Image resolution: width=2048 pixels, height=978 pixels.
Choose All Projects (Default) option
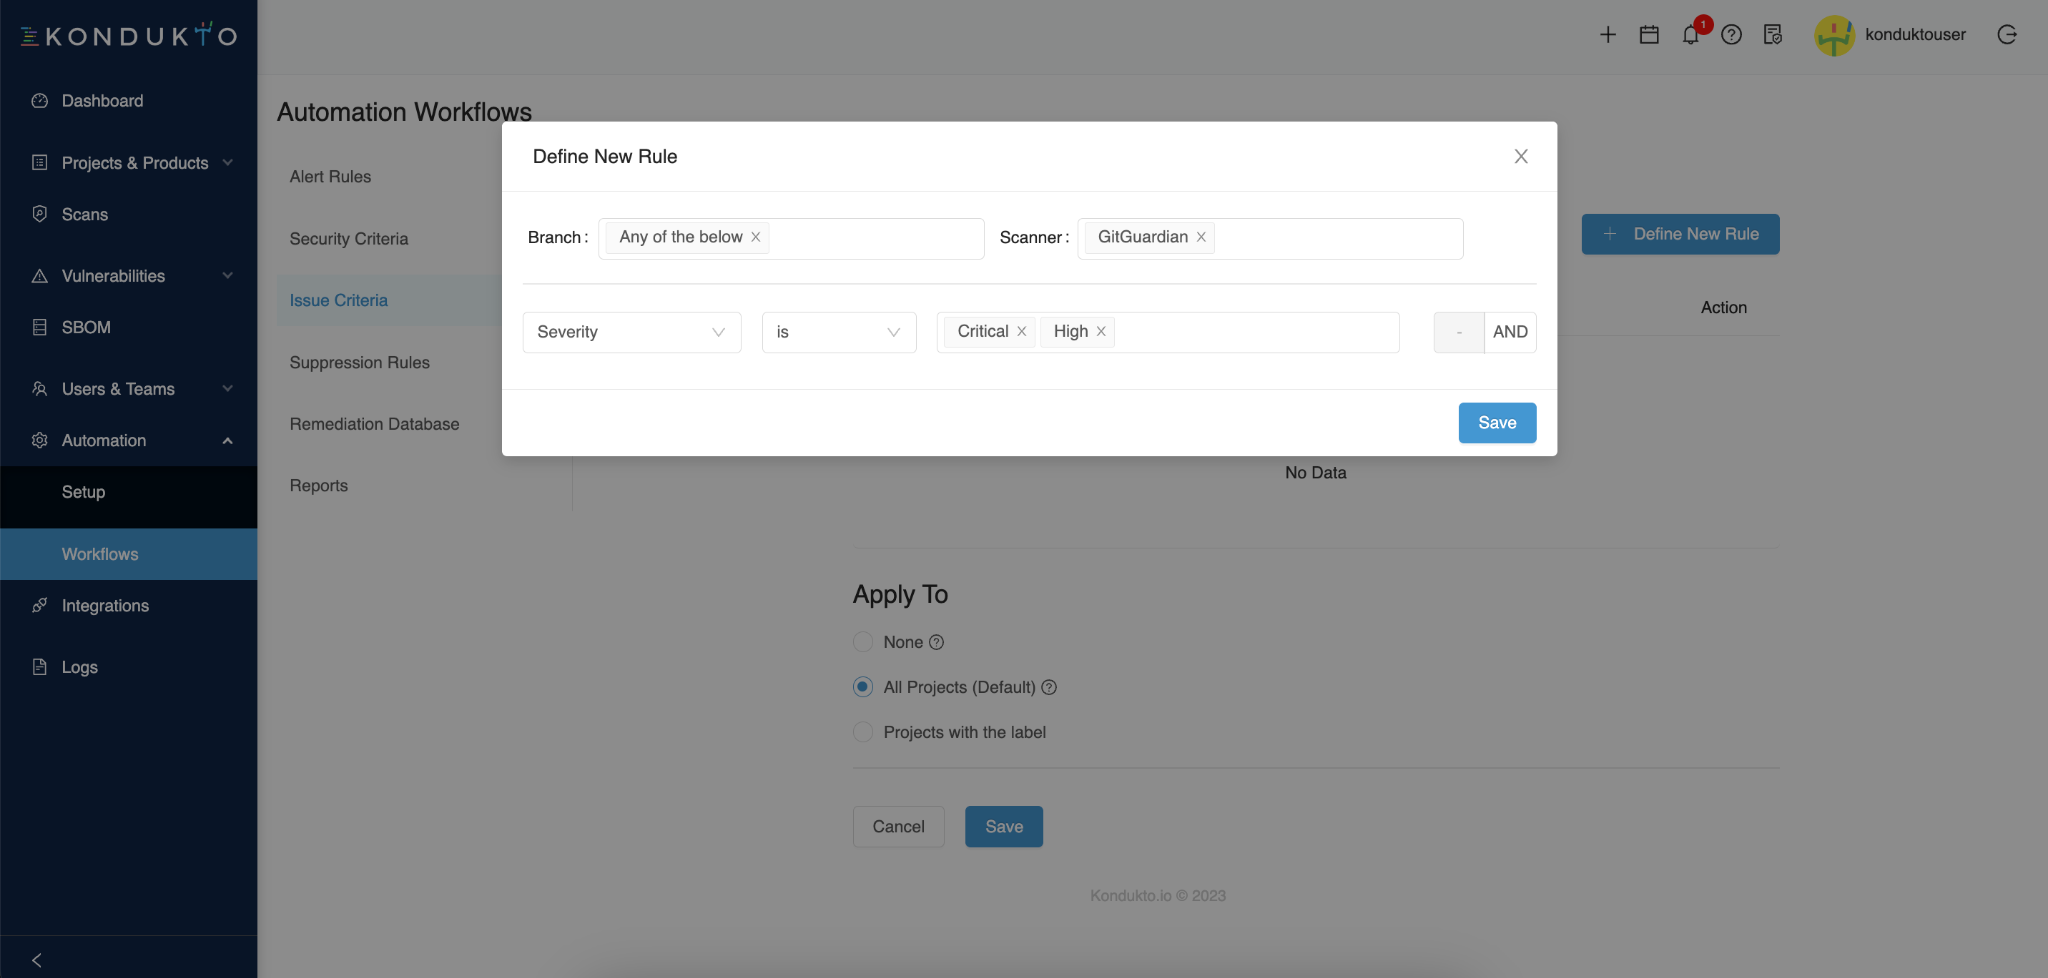click(x=862, y=687)
